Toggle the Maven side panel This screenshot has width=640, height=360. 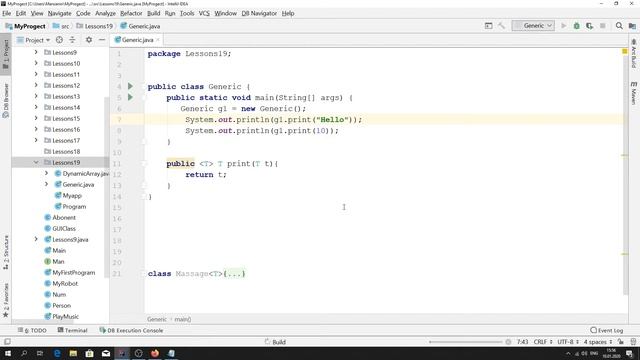(x=633, y=93)
